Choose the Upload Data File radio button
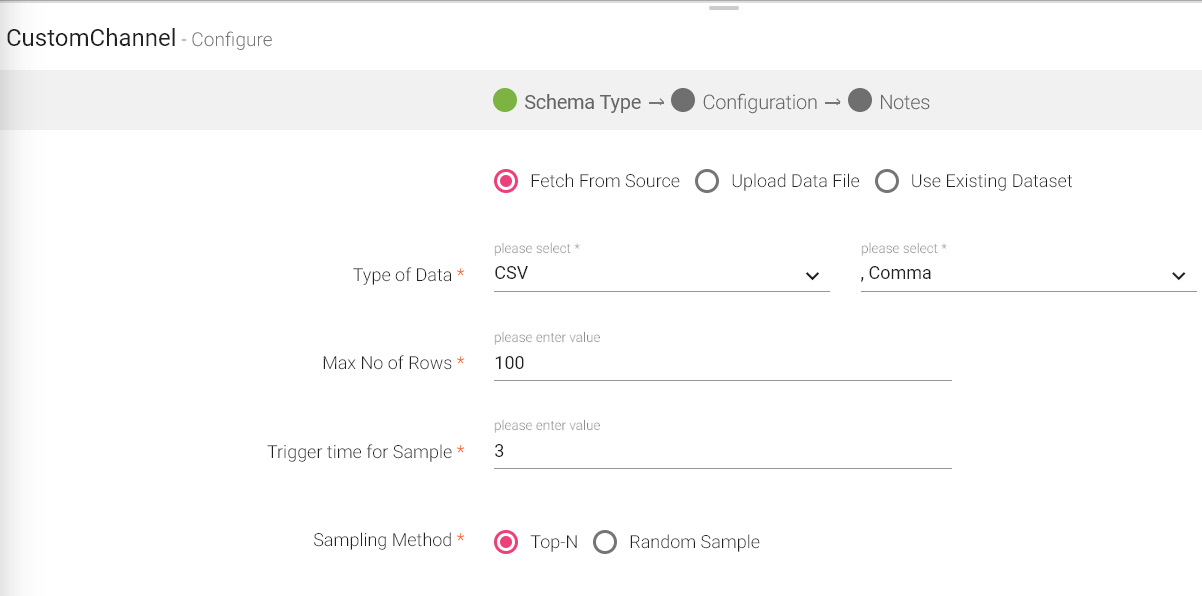Viewport: 1202px width, 596px height. [x=707, y=181]
